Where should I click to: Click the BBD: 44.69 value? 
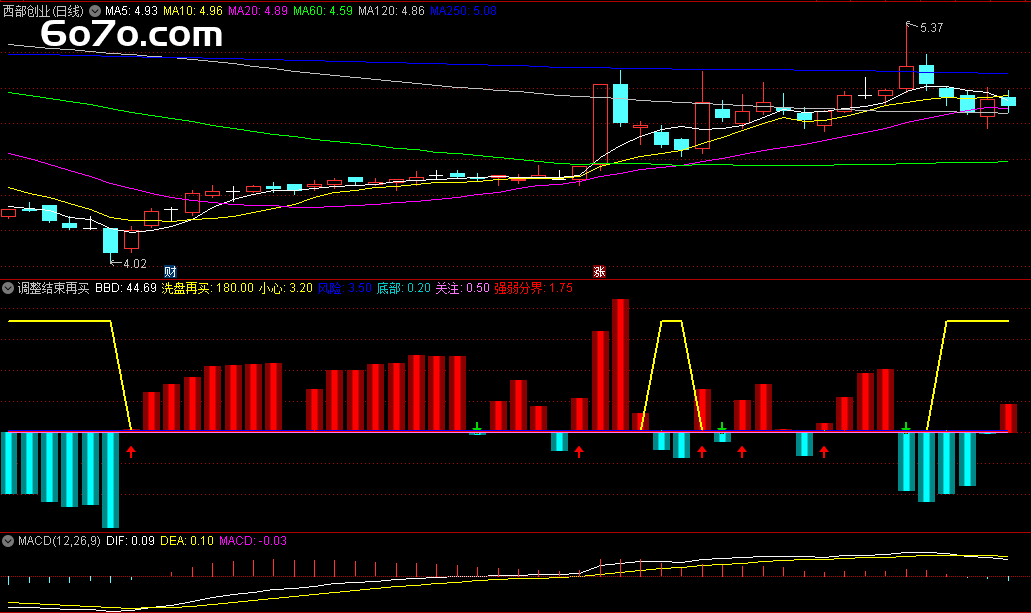(126, 288)
